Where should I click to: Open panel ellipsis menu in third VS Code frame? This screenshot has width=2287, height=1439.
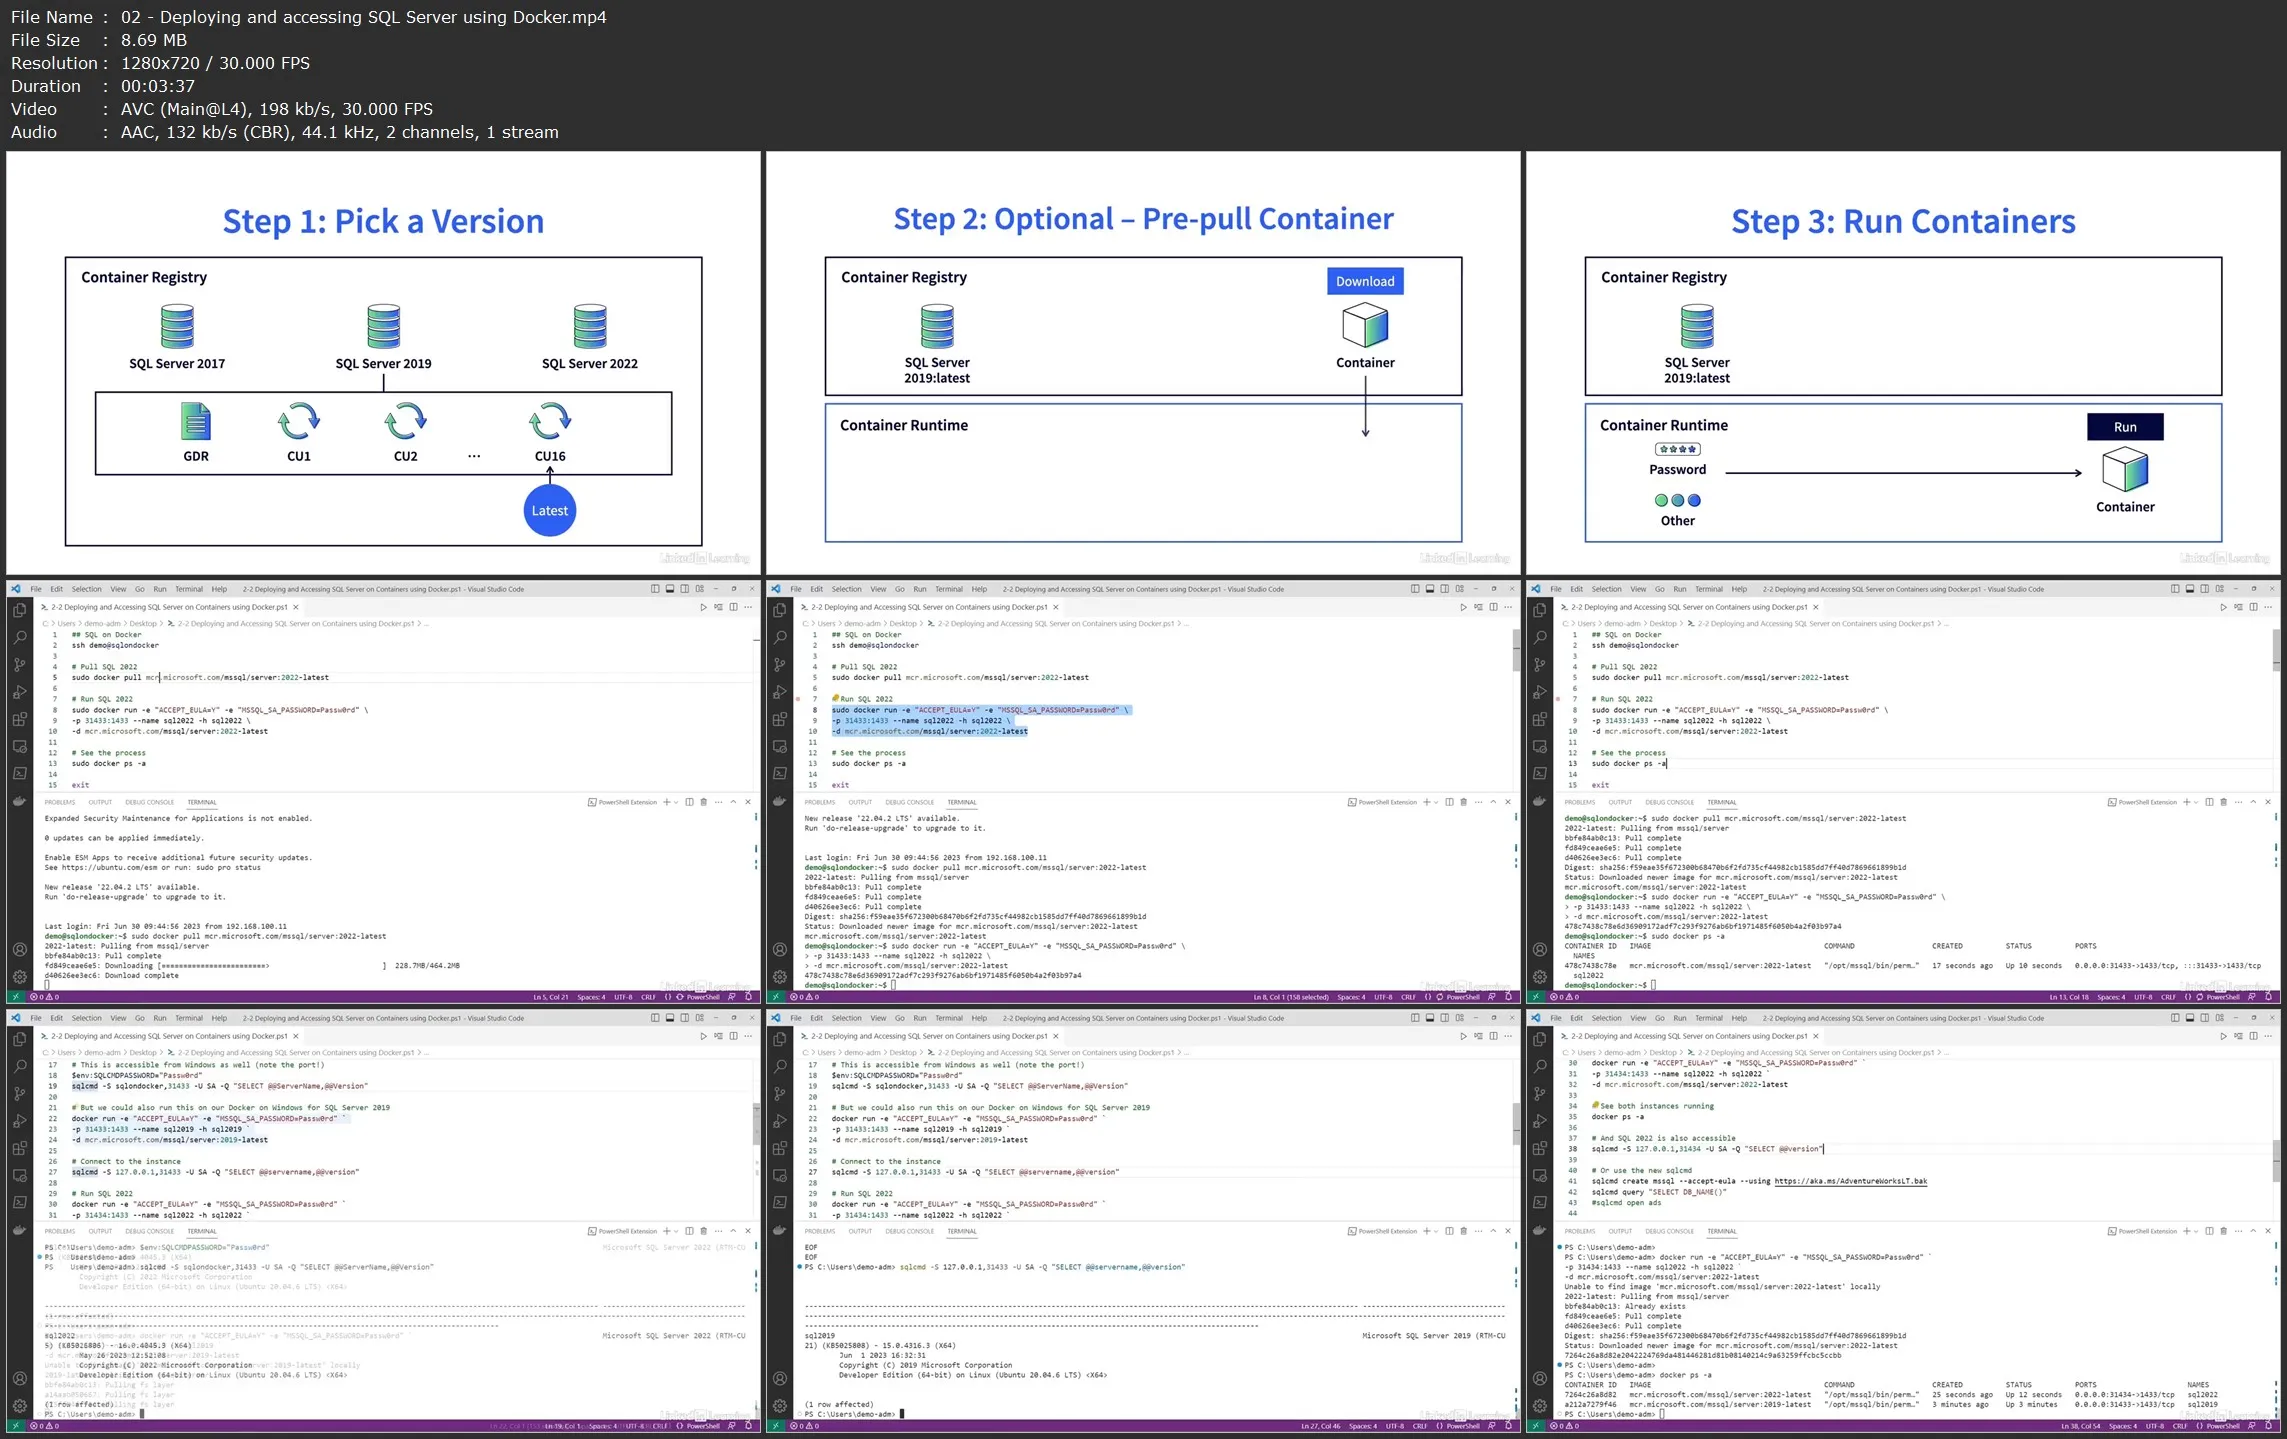tap(2238, 802)
